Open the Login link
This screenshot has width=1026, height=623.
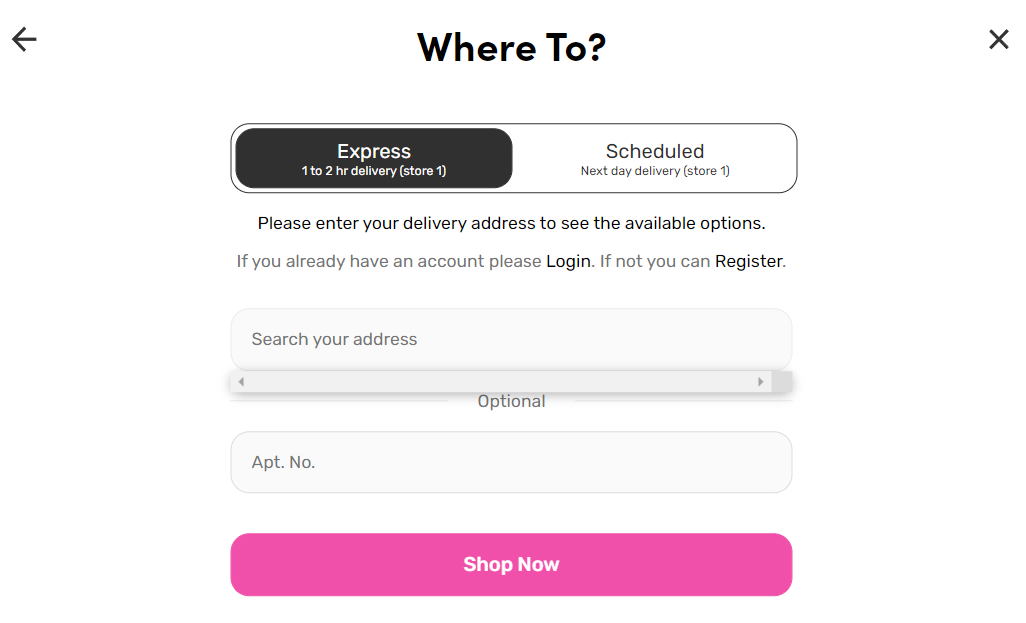(568, 261)
